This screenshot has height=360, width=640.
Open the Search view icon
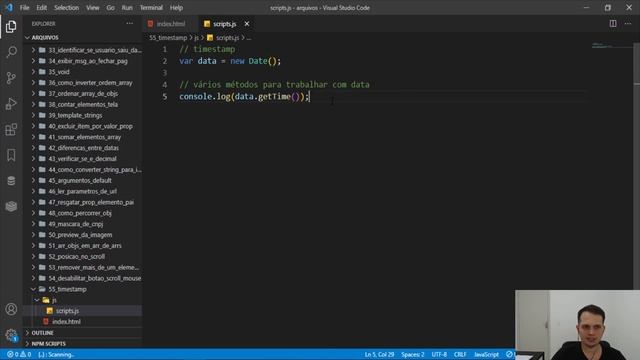pyautogui.click(x=11, y=52)
